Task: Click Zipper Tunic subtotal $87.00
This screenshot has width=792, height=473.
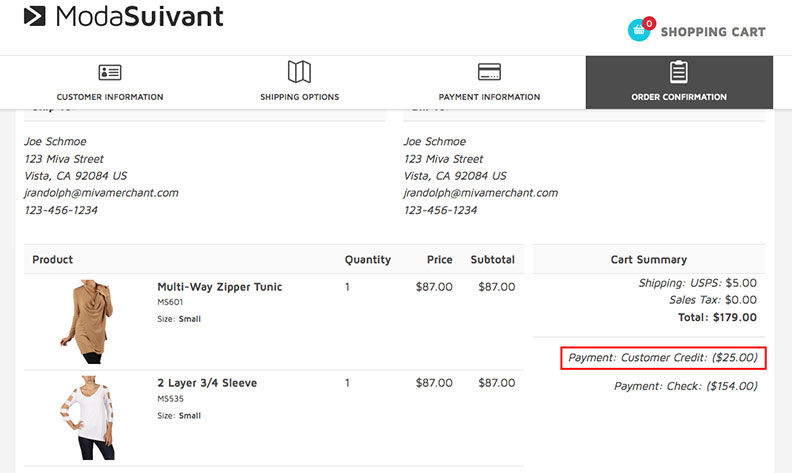Action: (497, 287)
